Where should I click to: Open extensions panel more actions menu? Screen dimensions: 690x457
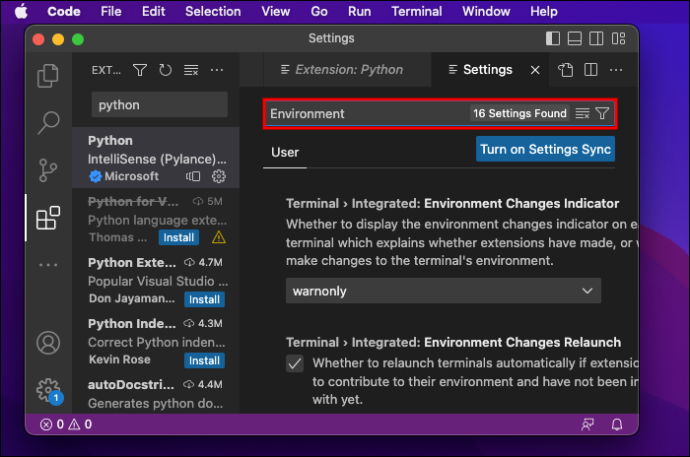217,70
